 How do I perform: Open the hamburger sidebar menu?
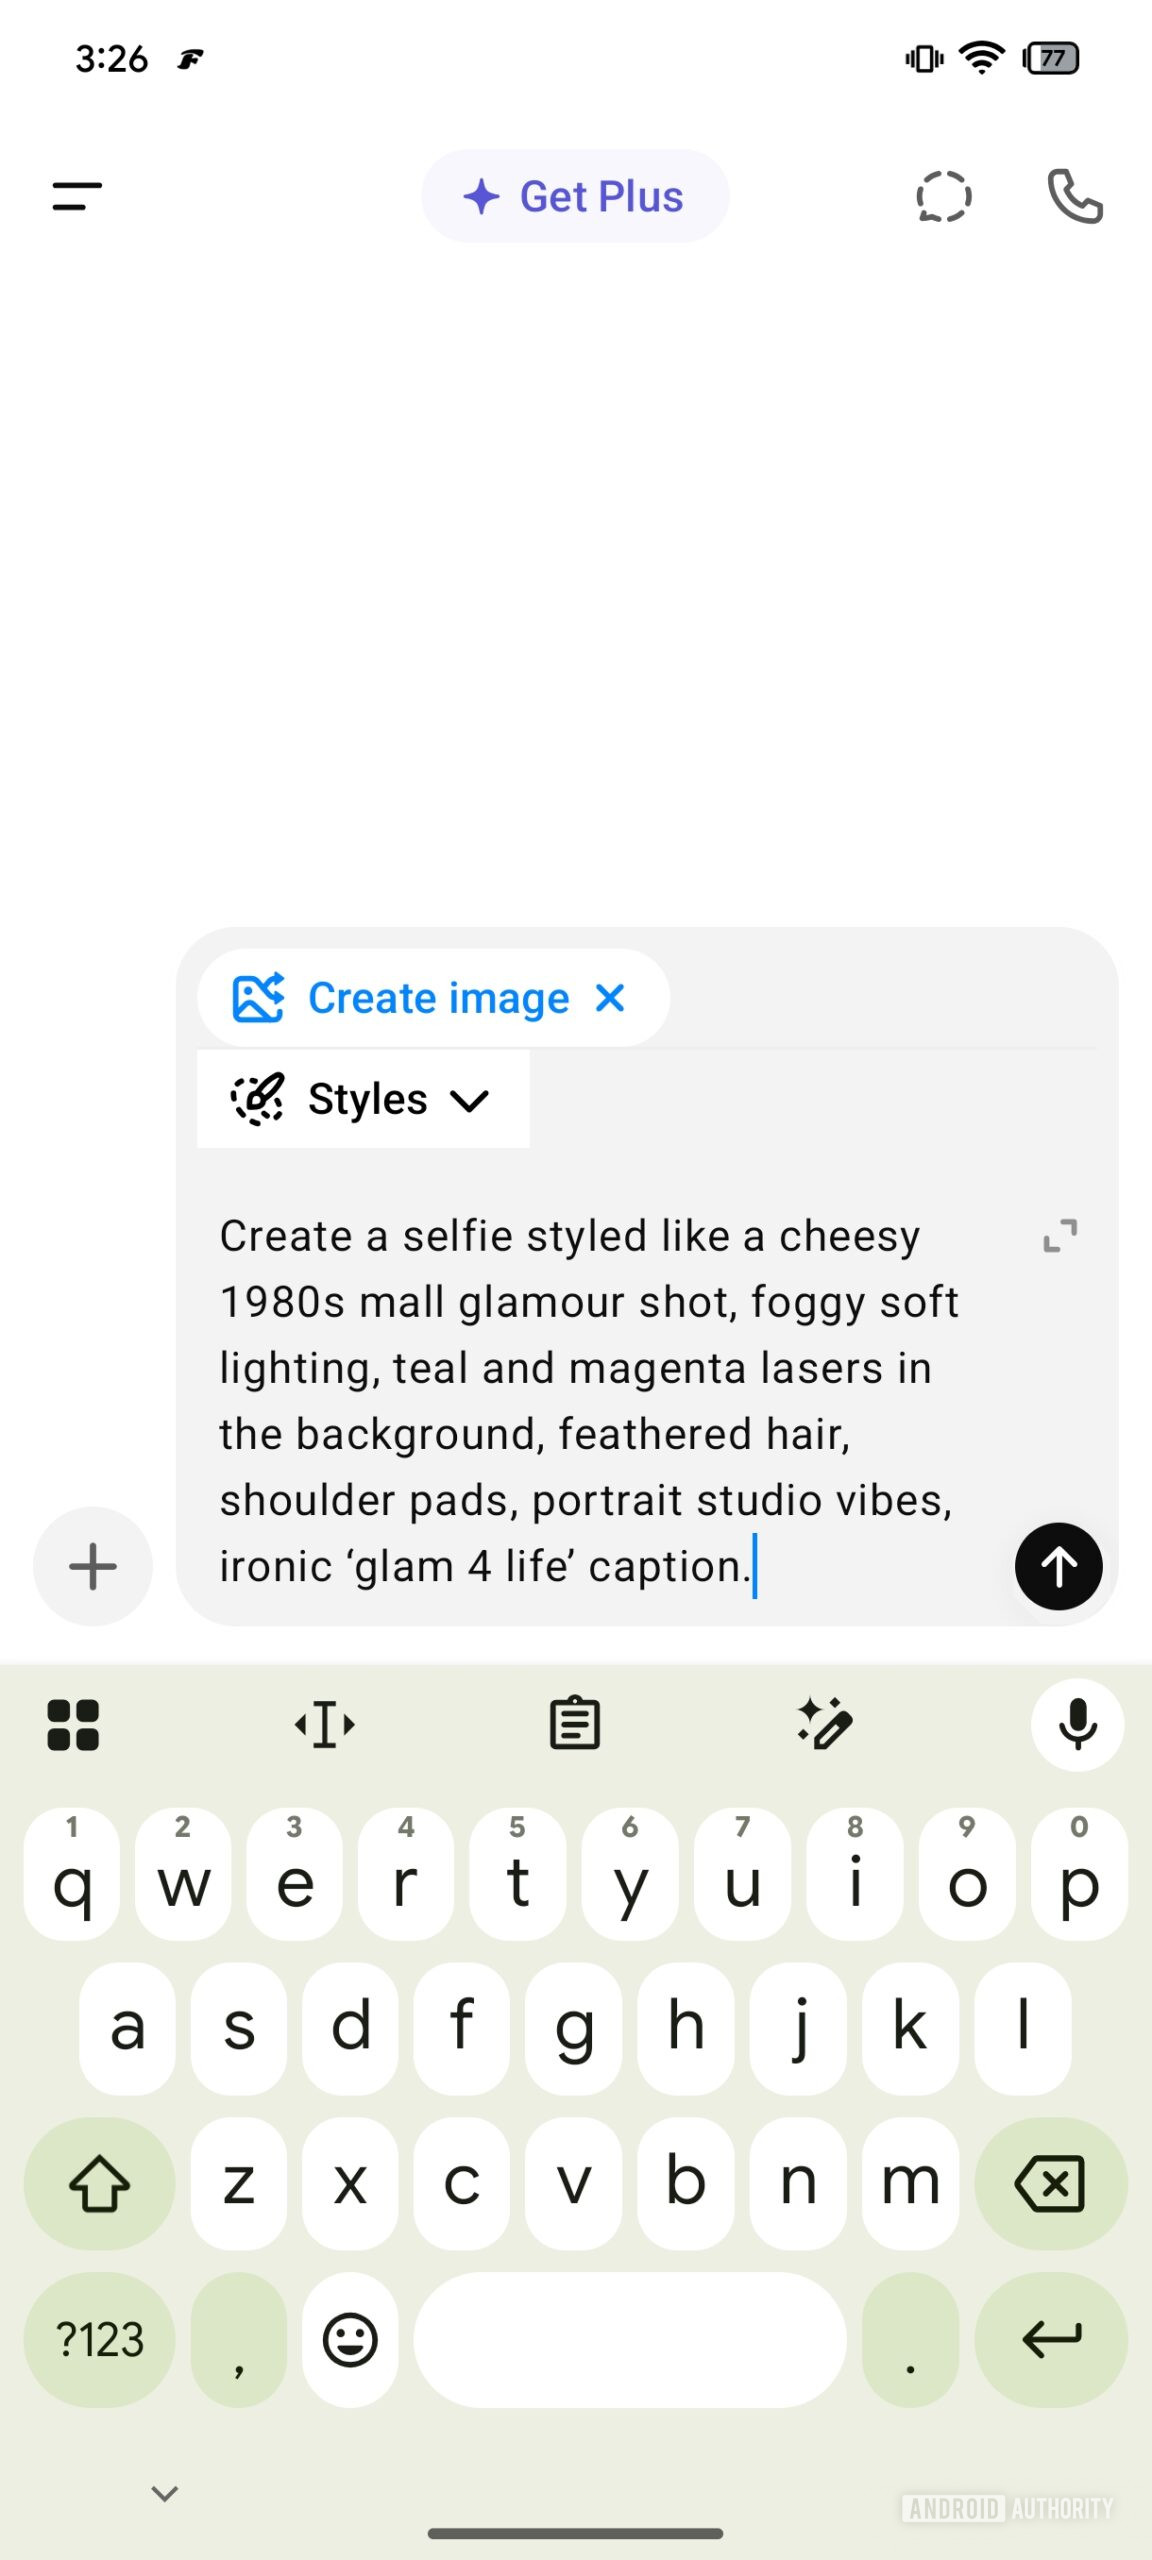coord(77,196)
